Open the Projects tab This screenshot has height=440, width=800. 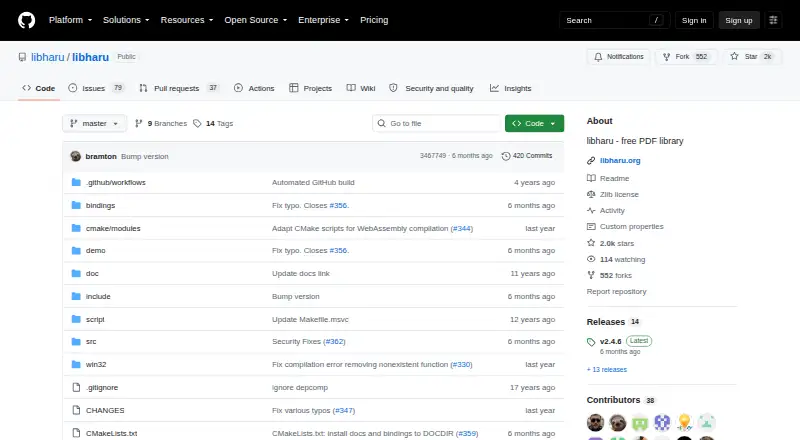coord(310,88)
